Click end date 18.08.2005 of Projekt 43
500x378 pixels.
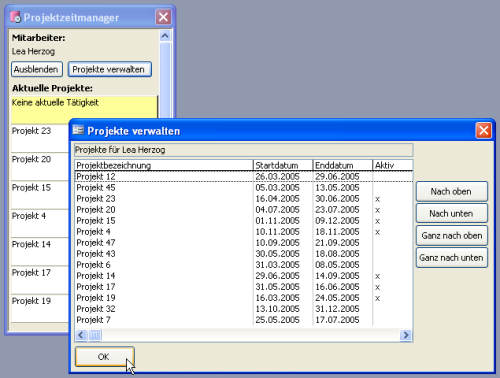(x=337, y=253)
